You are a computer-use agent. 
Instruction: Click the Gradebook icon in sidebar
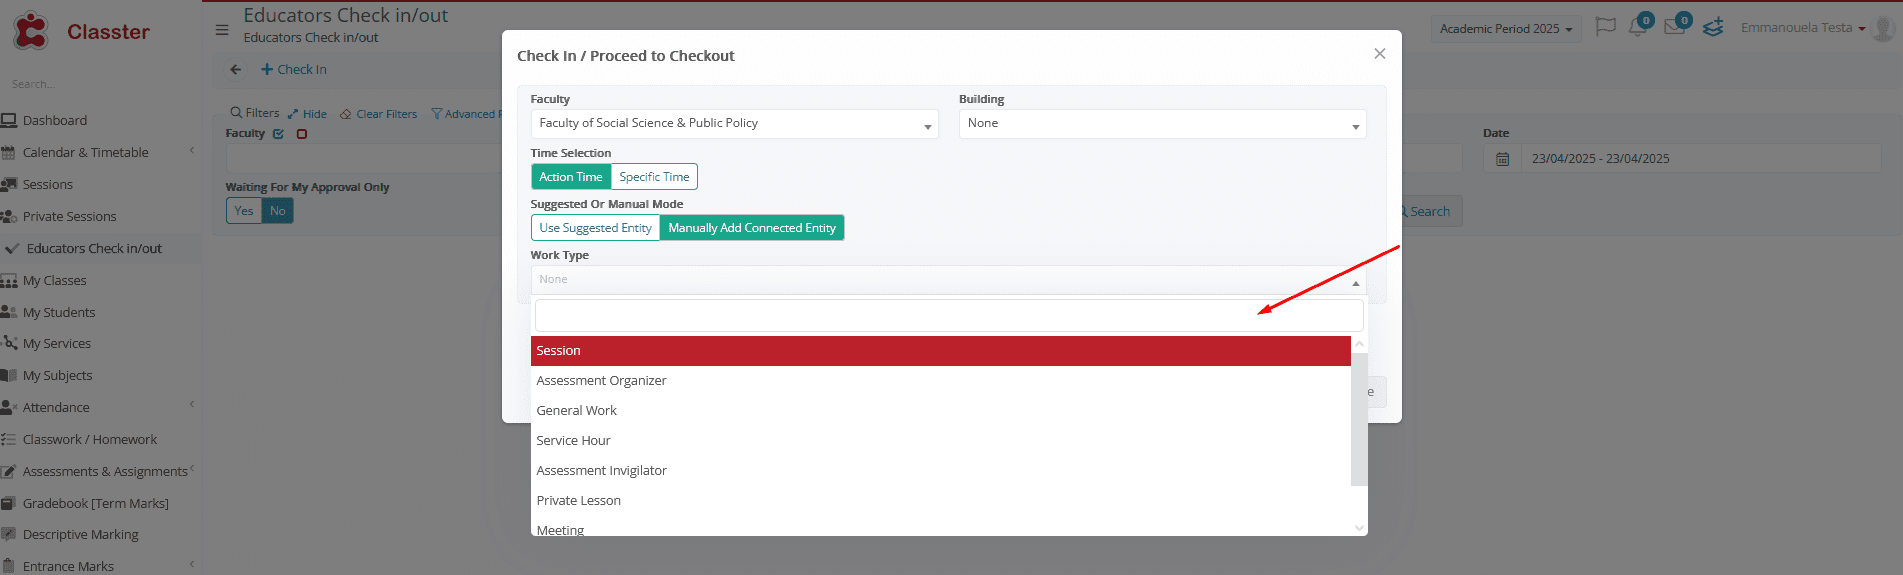(9, 503)
